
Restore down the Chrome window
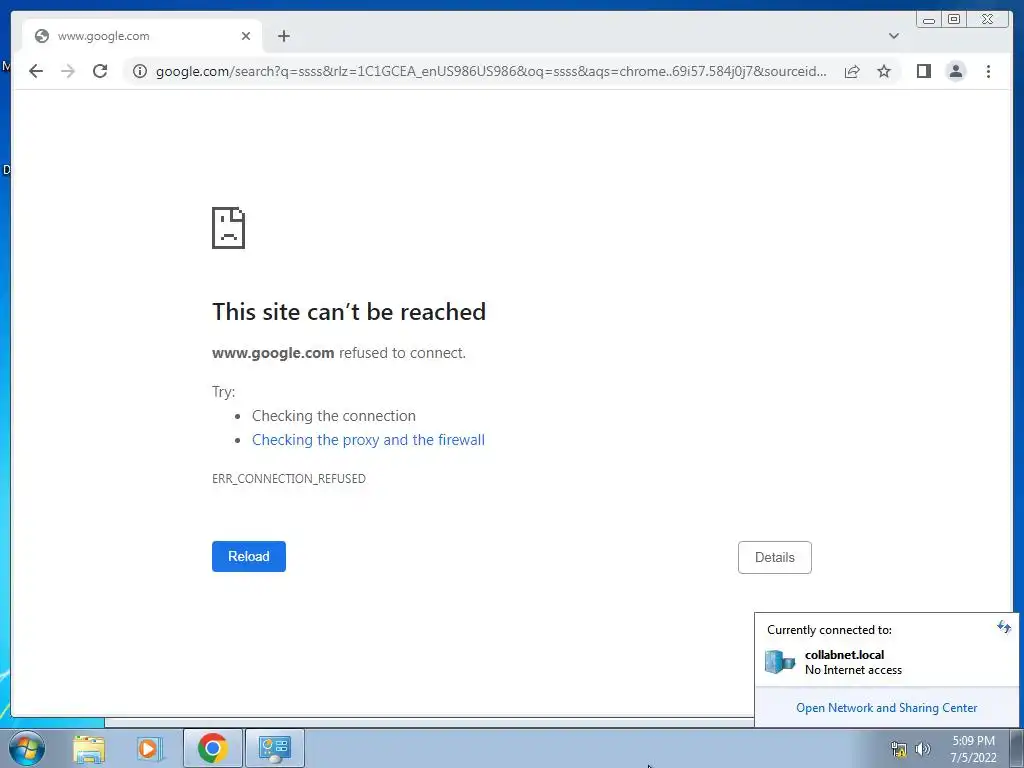[x=953, y=20]
